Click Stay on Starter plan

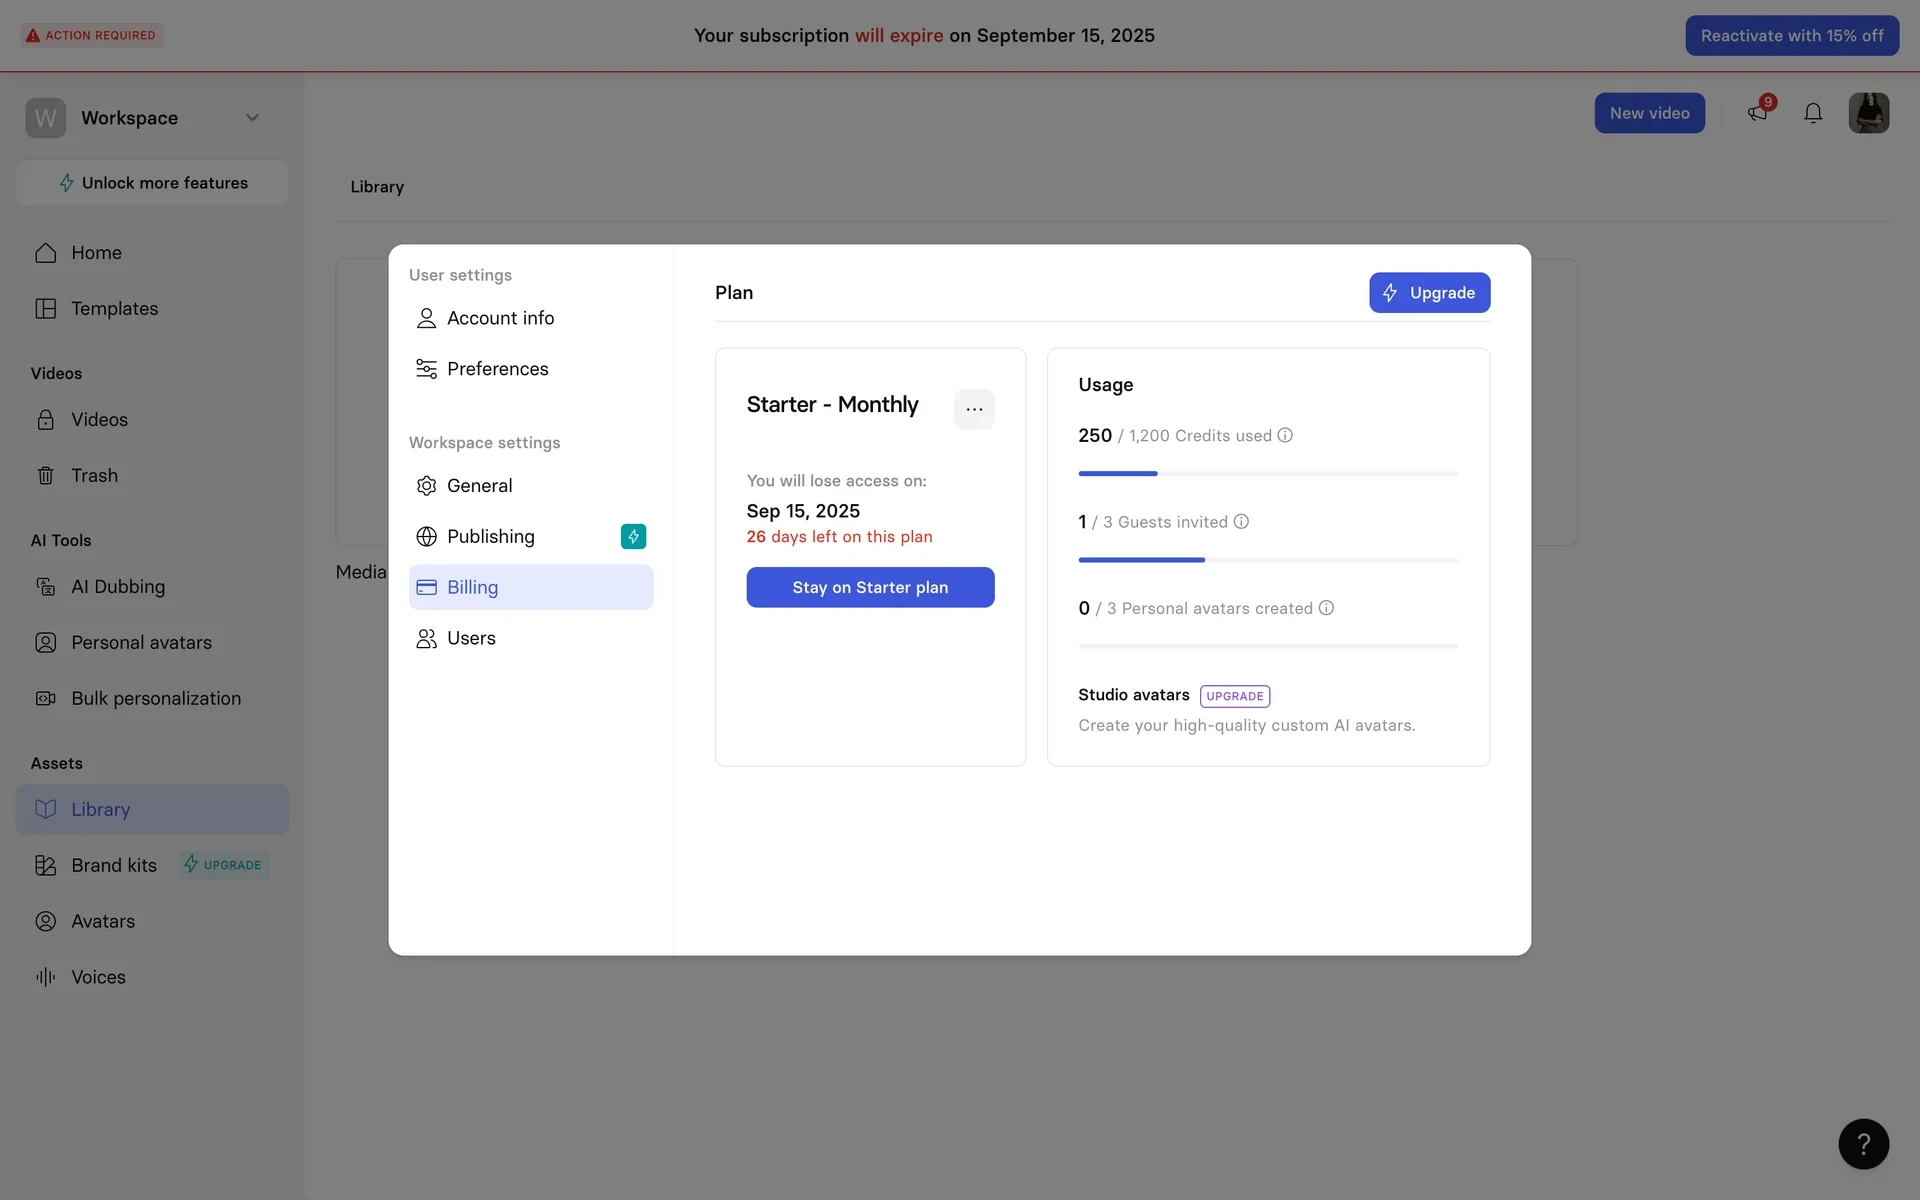(870, 587)
